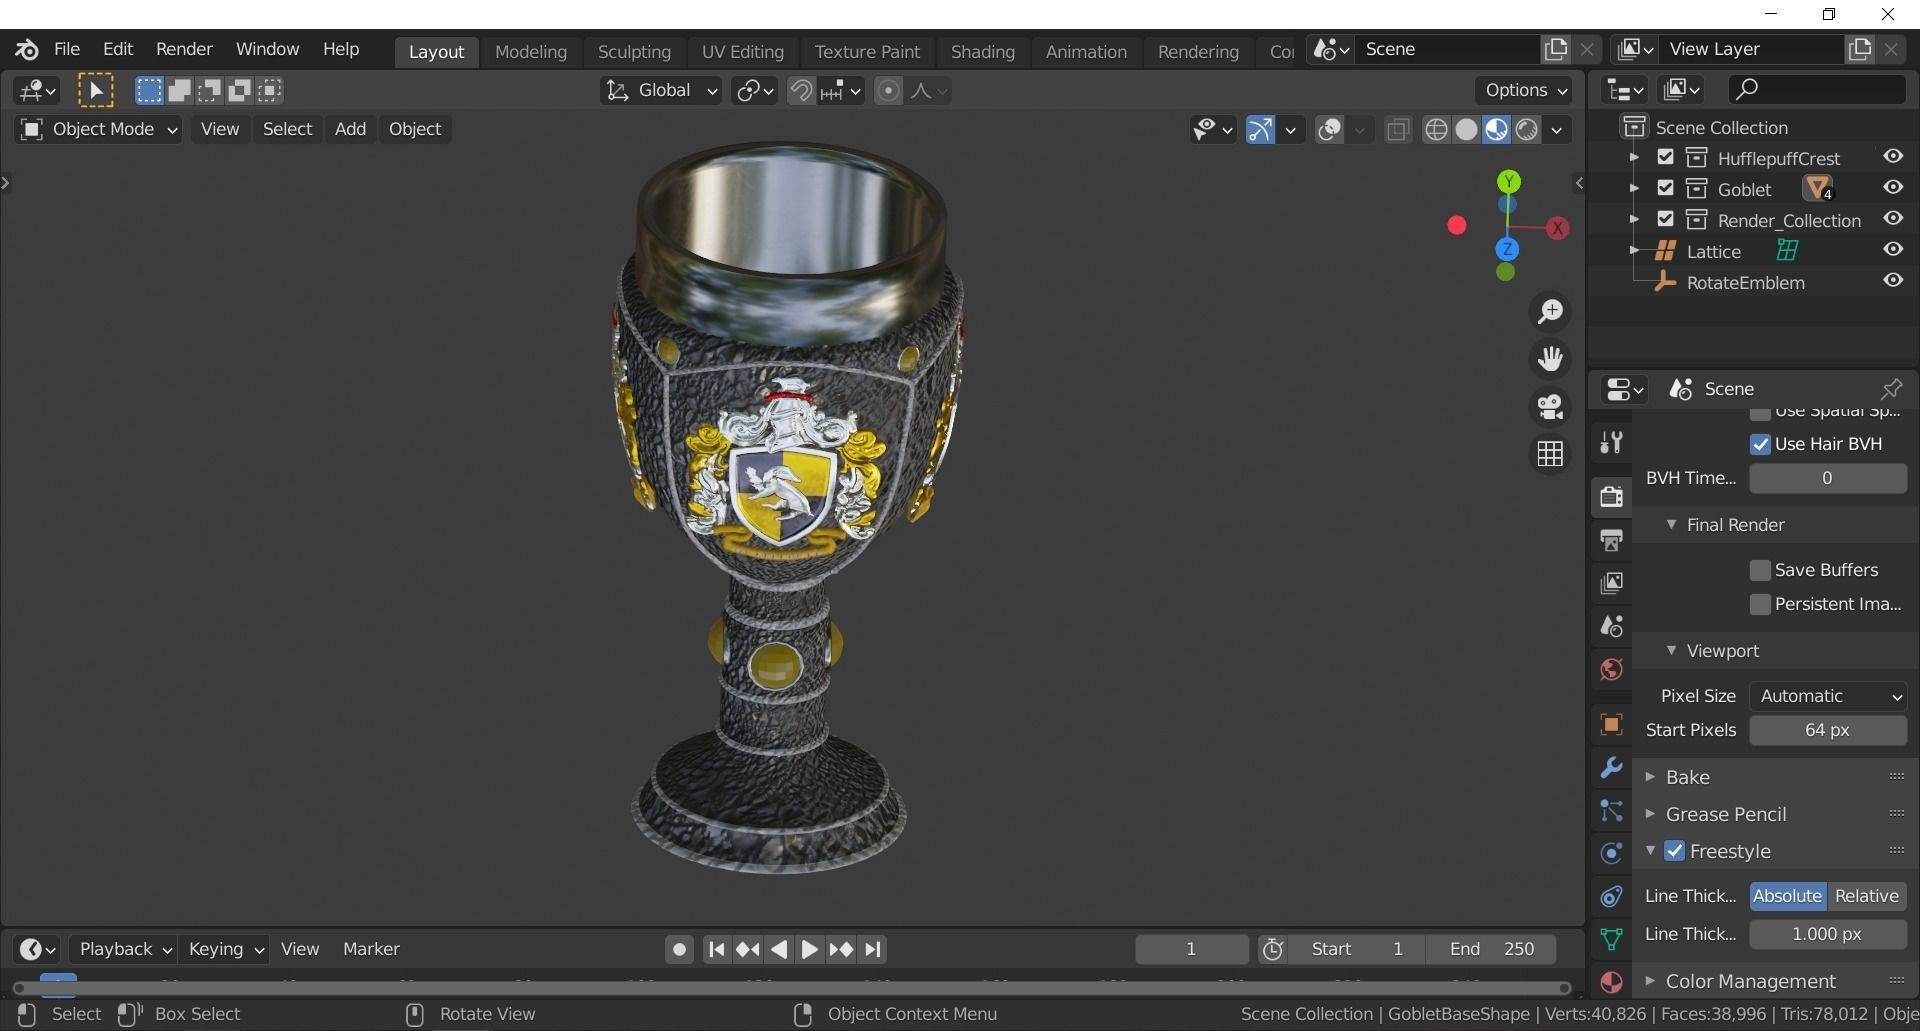Switch perspective/orthographic grid icon
The width and height of the screenshot is (1920, 1031).
(1551, 454)
